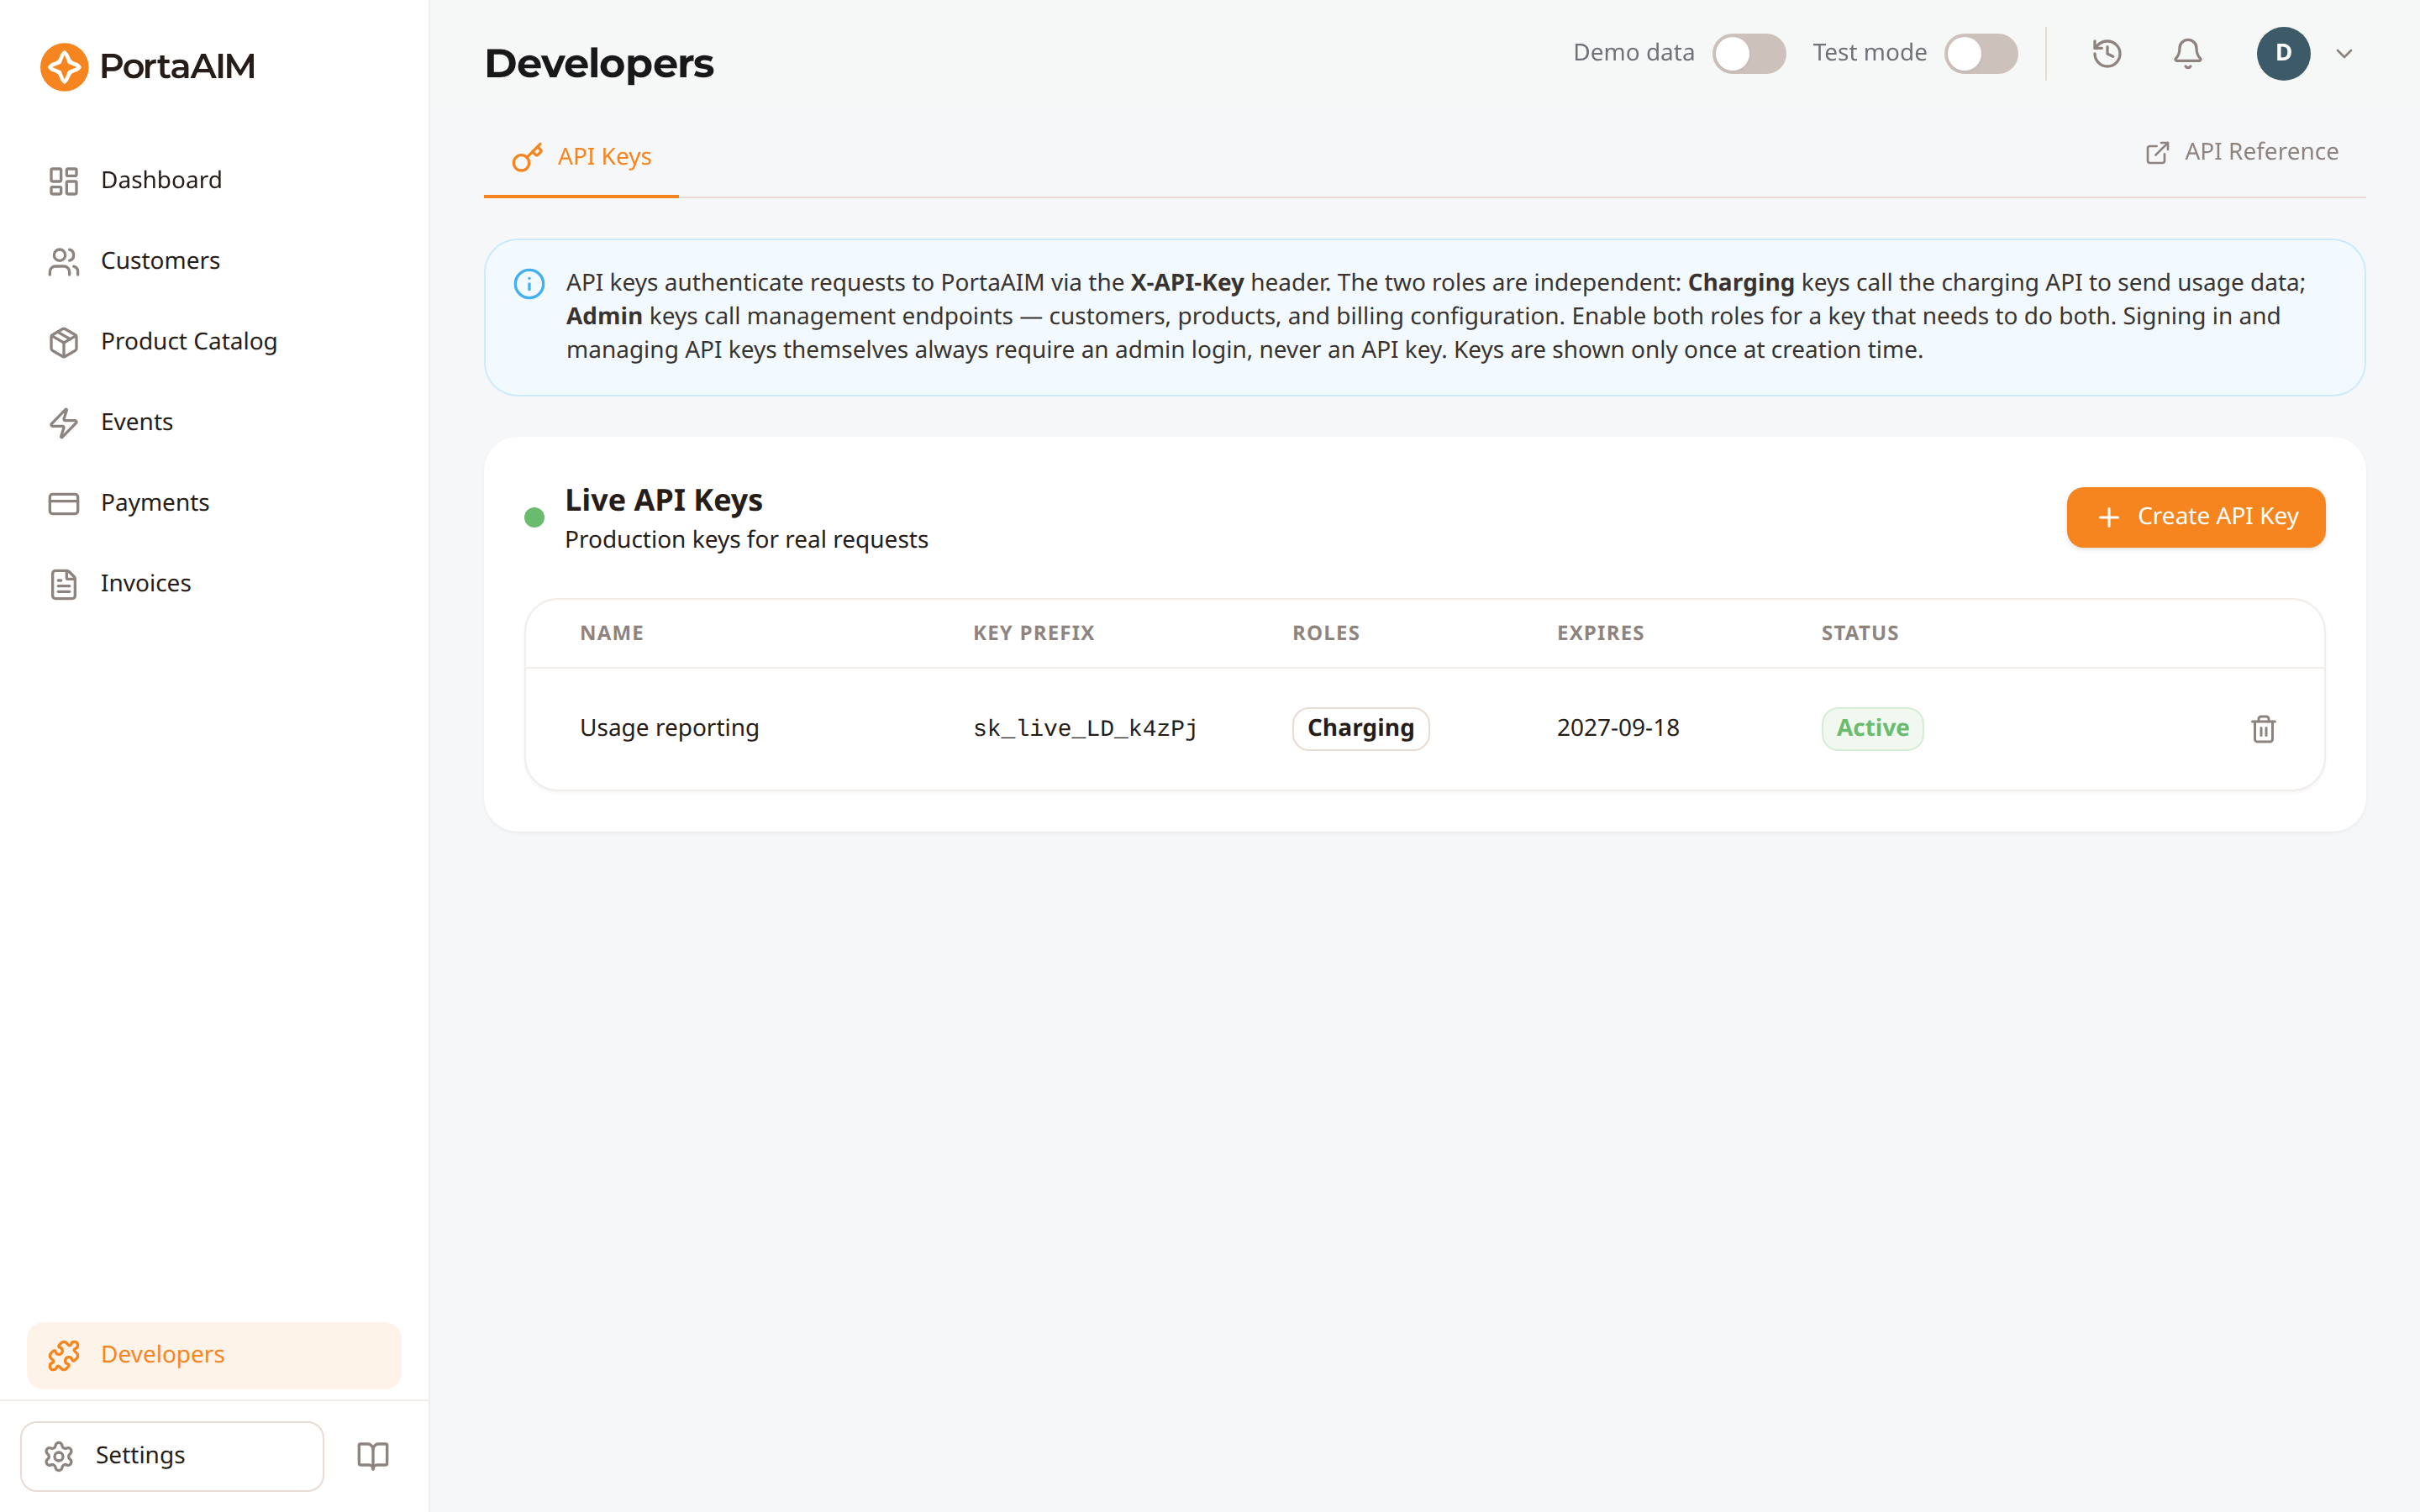This screenshot has height=1512, width=2420.
Task: Click the Dashboard grid icon
Action: [x=64, y=181]
